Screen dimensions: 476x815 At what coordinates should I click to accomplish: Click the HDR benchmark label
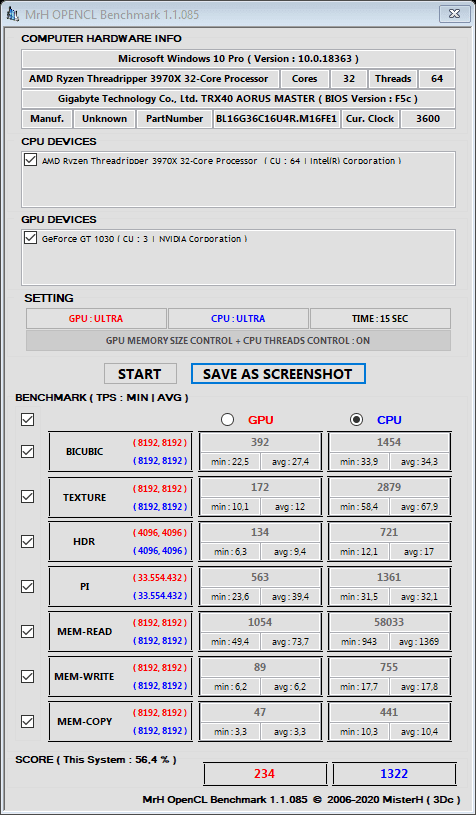pyautogui.click(x=84, y=542)
